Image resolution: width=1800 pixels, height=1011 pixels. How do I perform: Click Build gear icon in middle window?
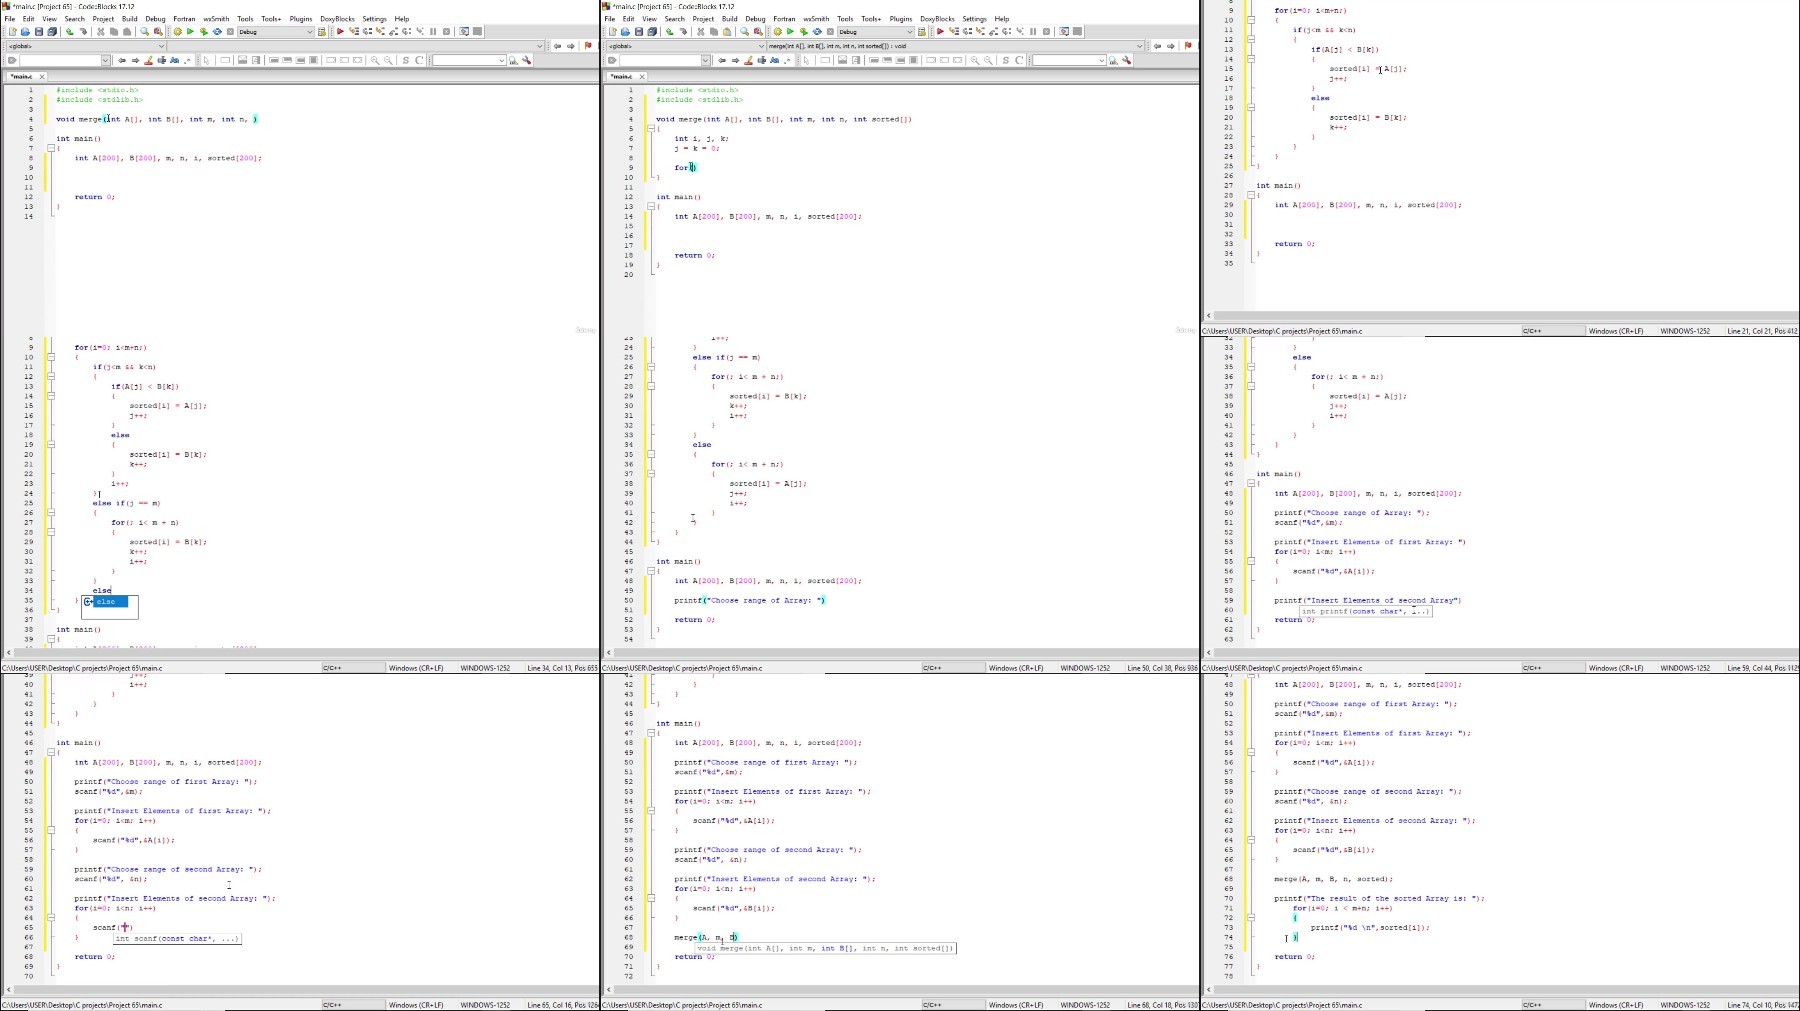pyautogui.click(x=777, y=31)
